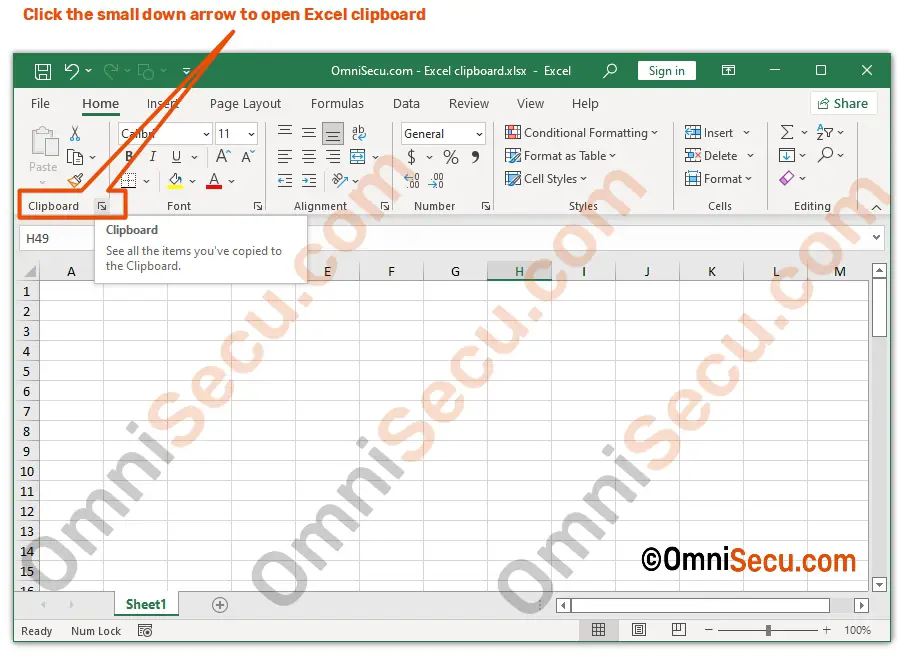Switch to the Formulas tab

[x=337, y=104]
